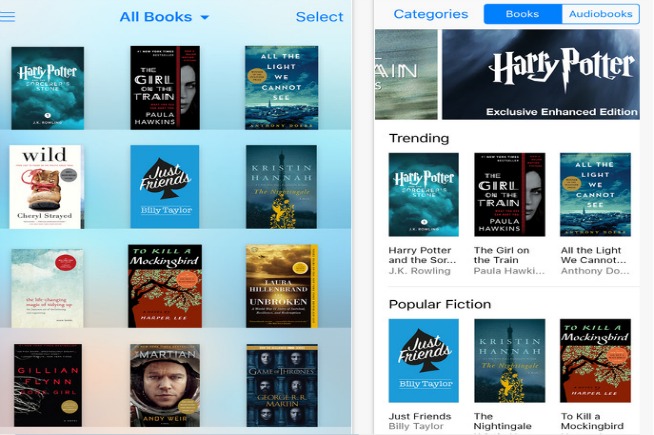This screenshot has width=654, height=435.
Task: Click the Paula Hawkins author text under Trending
Action: tap(509, 271)
